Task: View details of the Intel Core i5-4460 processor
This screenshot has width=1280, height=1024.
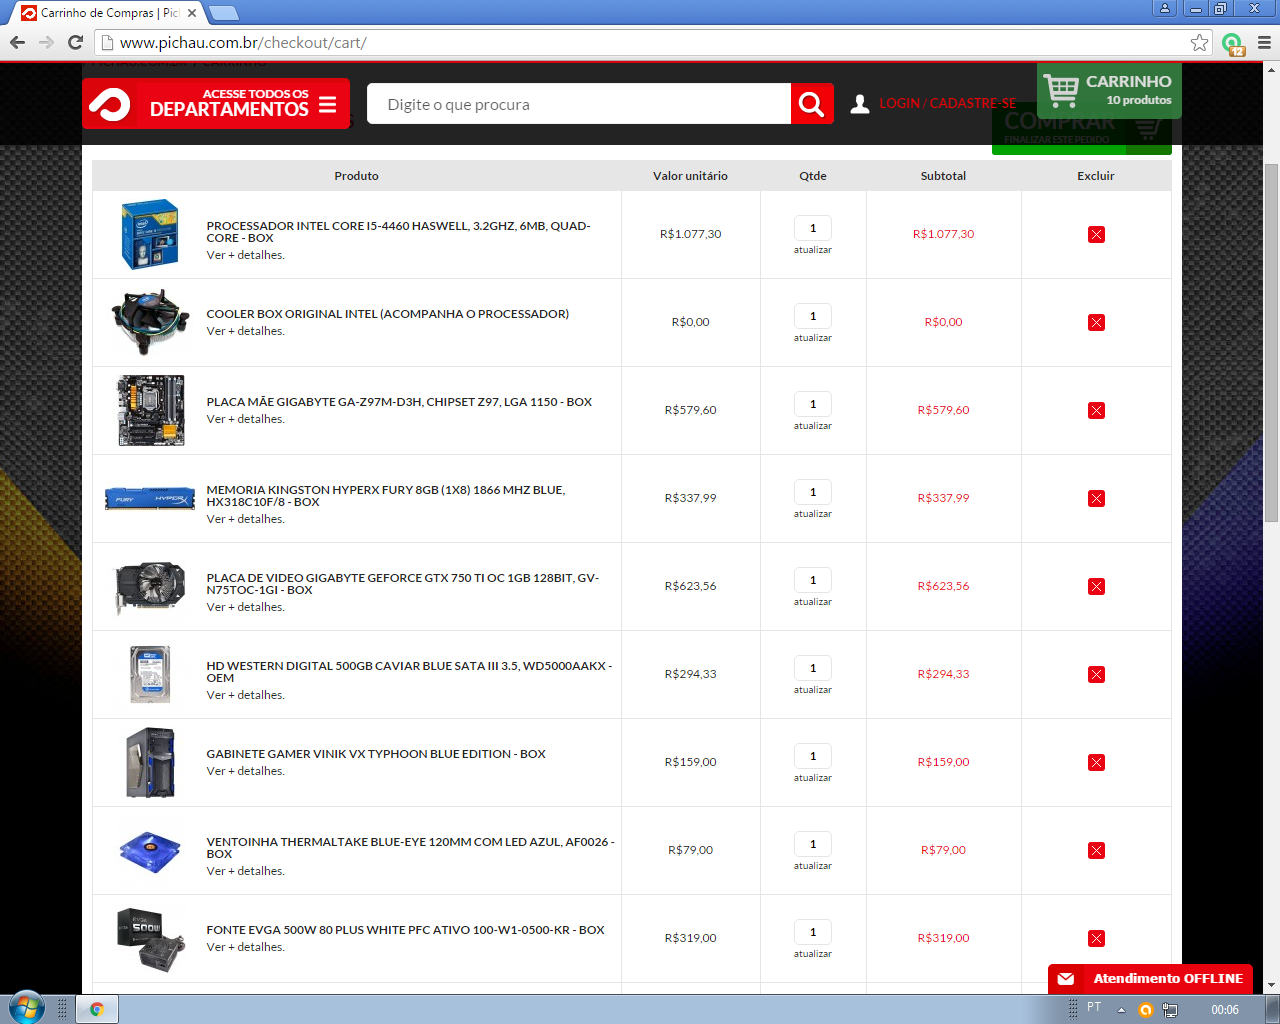Action: point(246,255)
